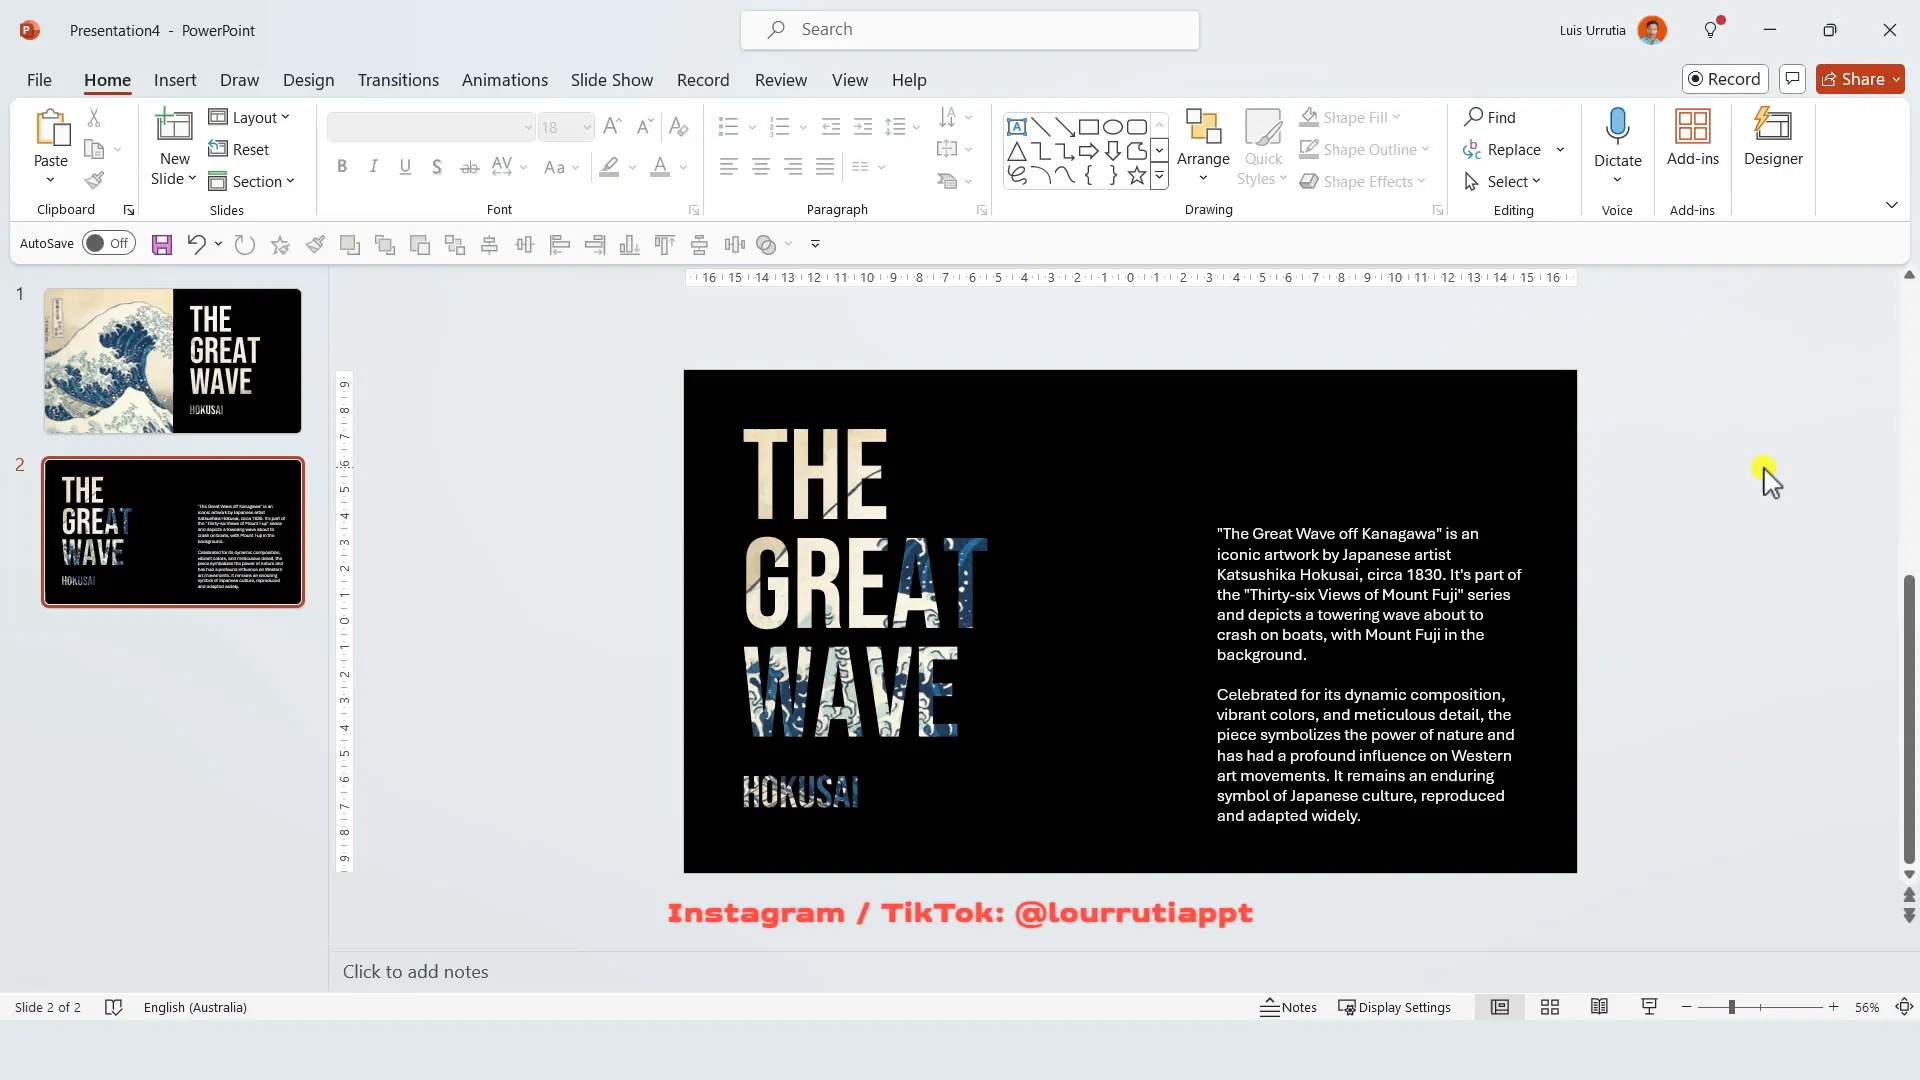Switch to Reading View
This screenshot has width=1920, height=1080.
pos(1600,1008)
